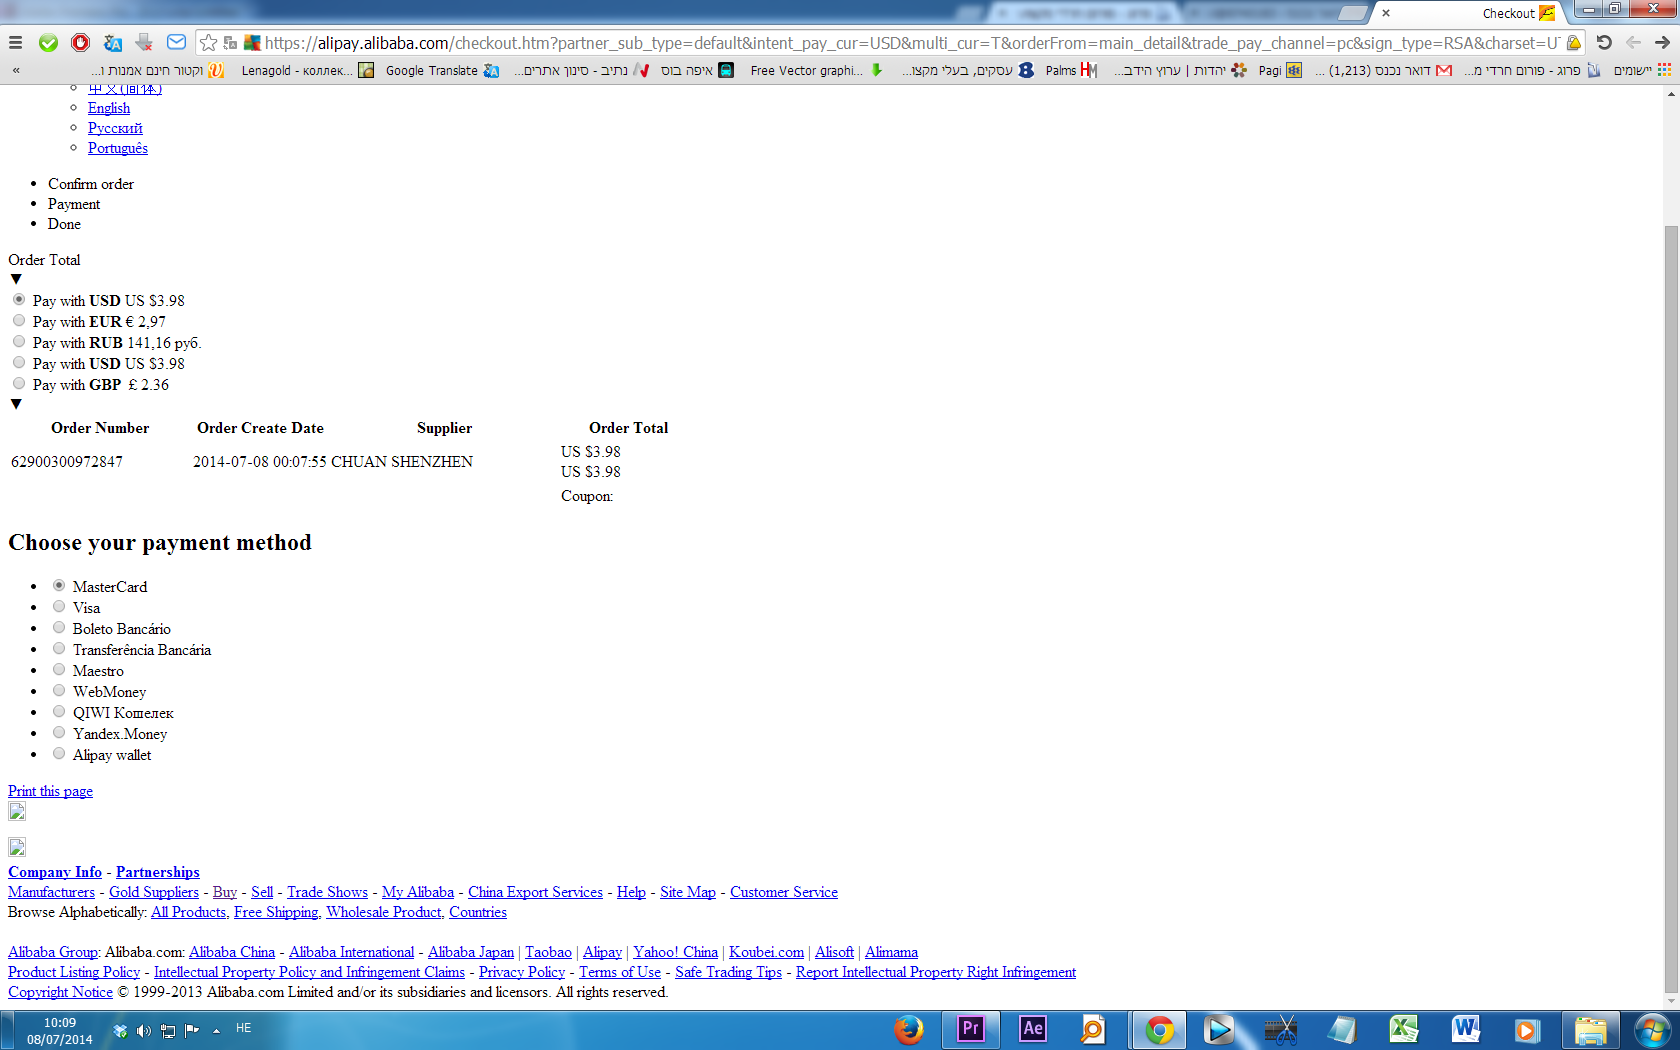Click the download extension icon with red x
1680x1050 pixels.
click(144, 43)
